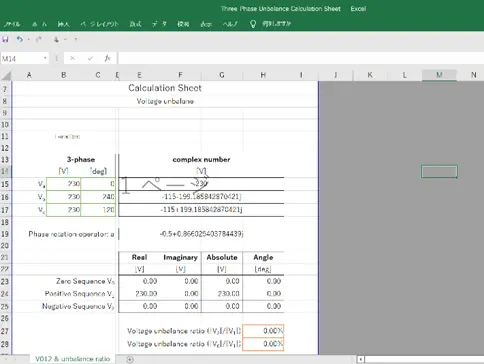Click the Cancel X icon in formula bar
This screenshot has width=484, height=364.
point(72,58)
